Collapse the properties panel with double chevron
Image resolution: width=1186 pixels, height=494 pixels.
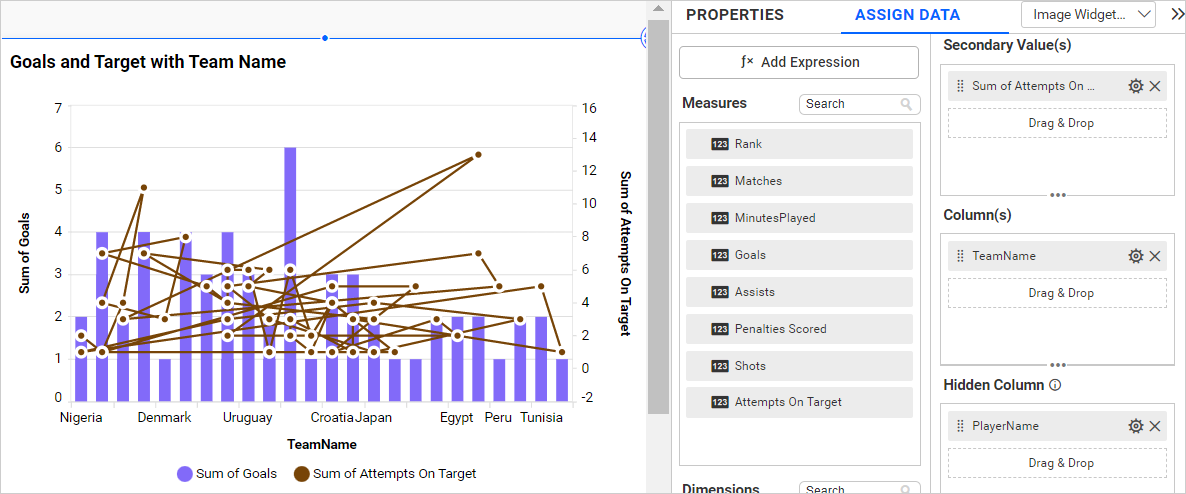click(x=1177, y=15)
